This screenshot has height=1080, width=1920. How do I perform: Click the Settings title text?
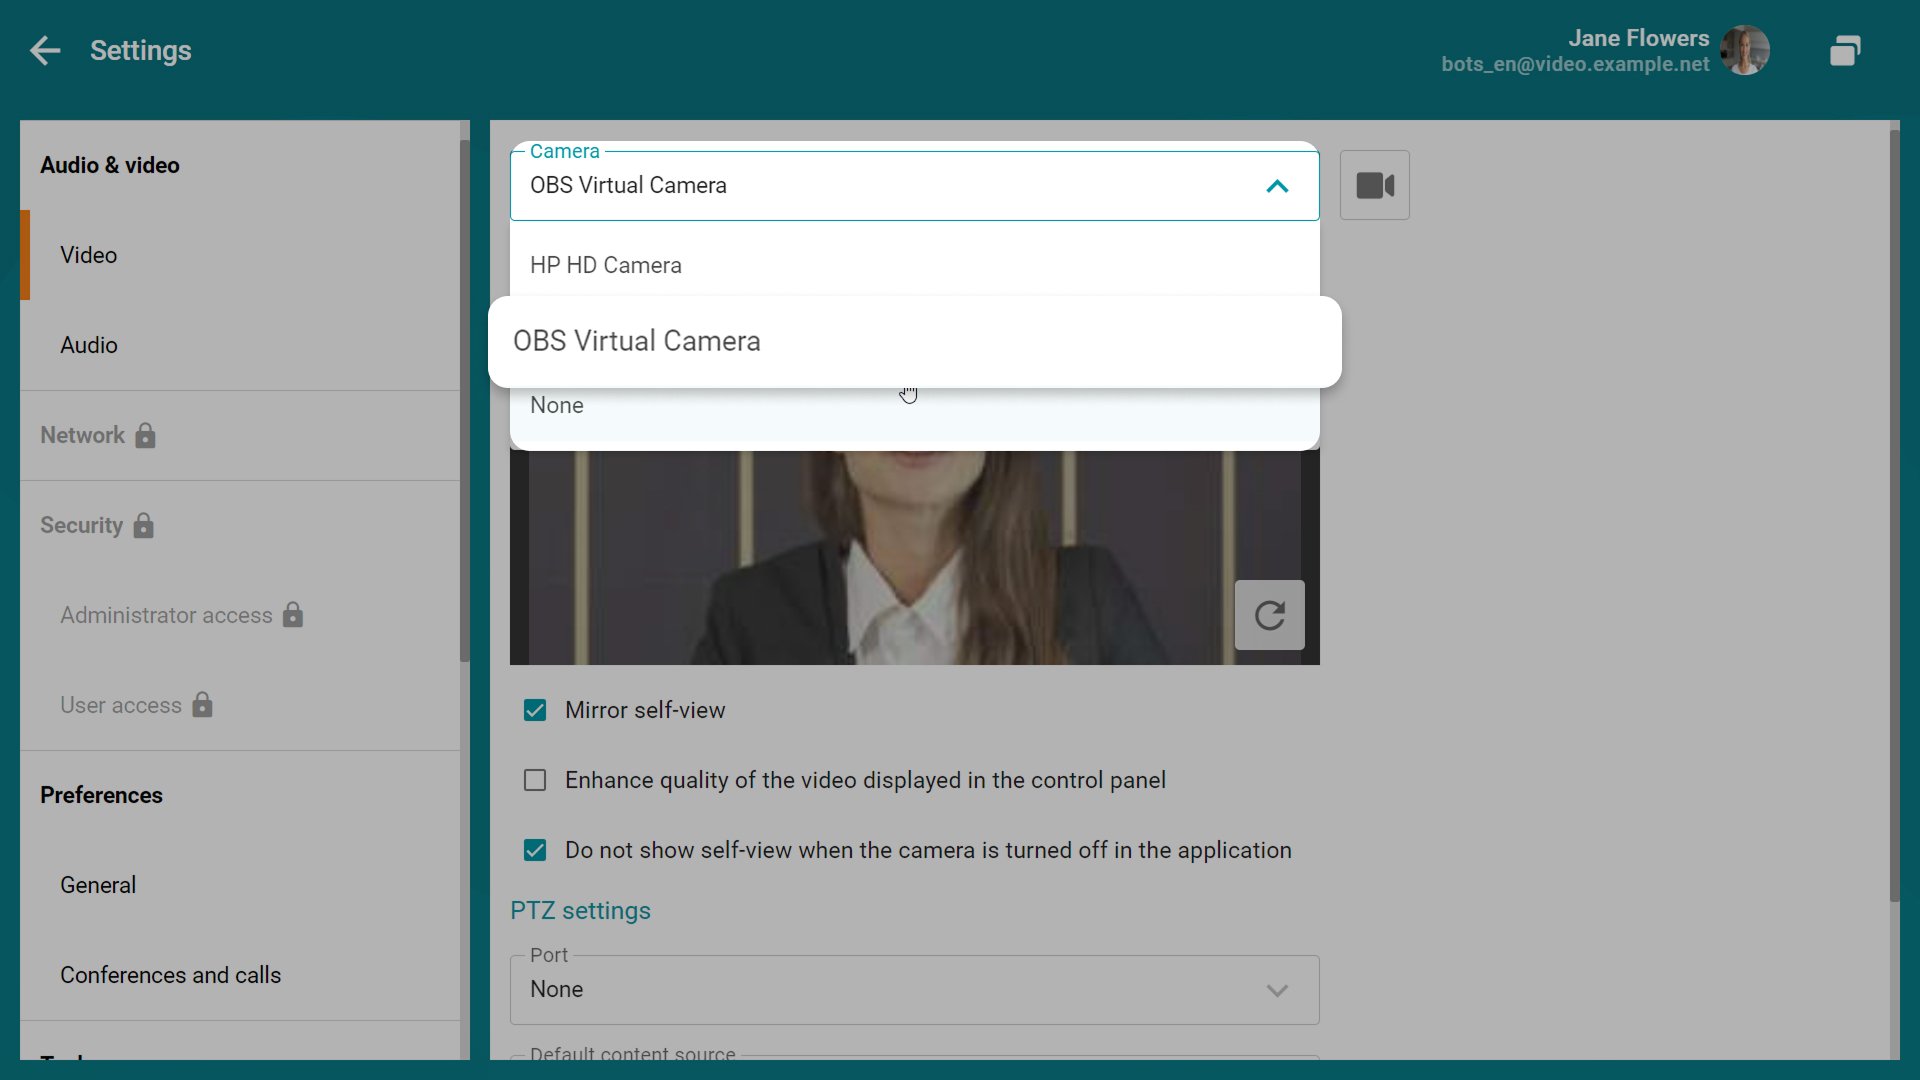coord(141,51)
